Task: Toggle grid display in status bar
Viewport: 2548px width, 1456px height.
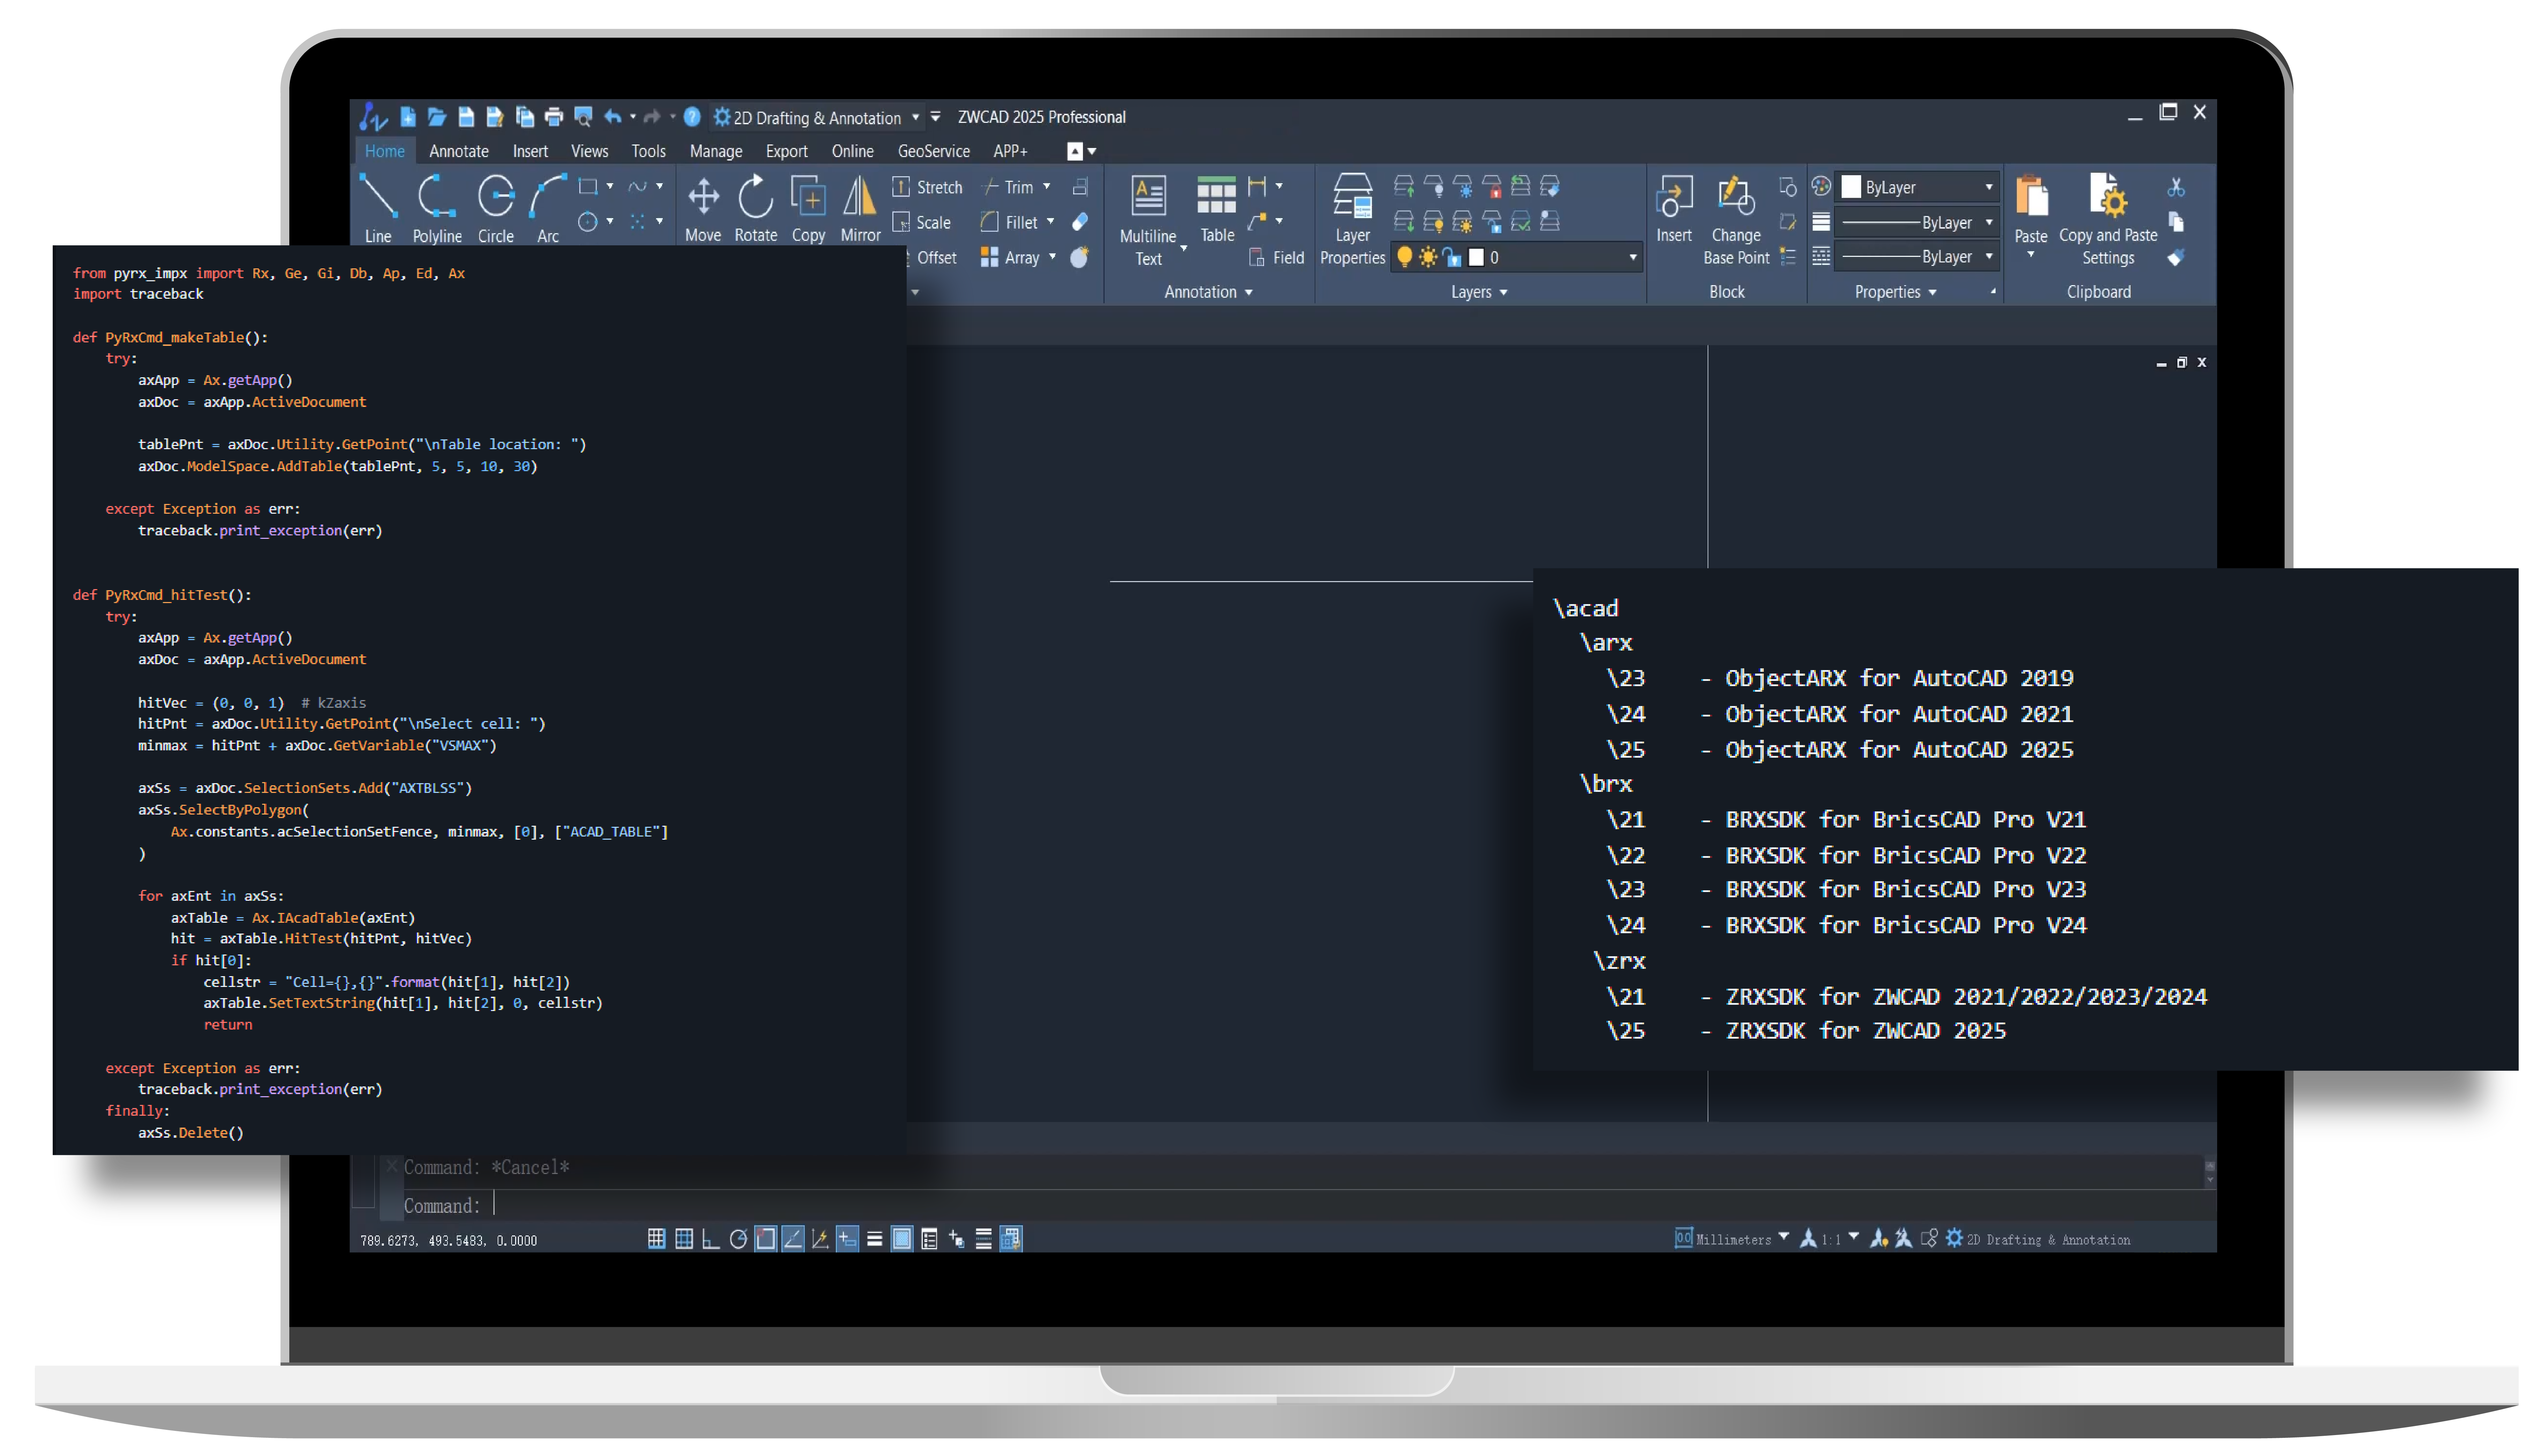Action: click(684, 1239)
